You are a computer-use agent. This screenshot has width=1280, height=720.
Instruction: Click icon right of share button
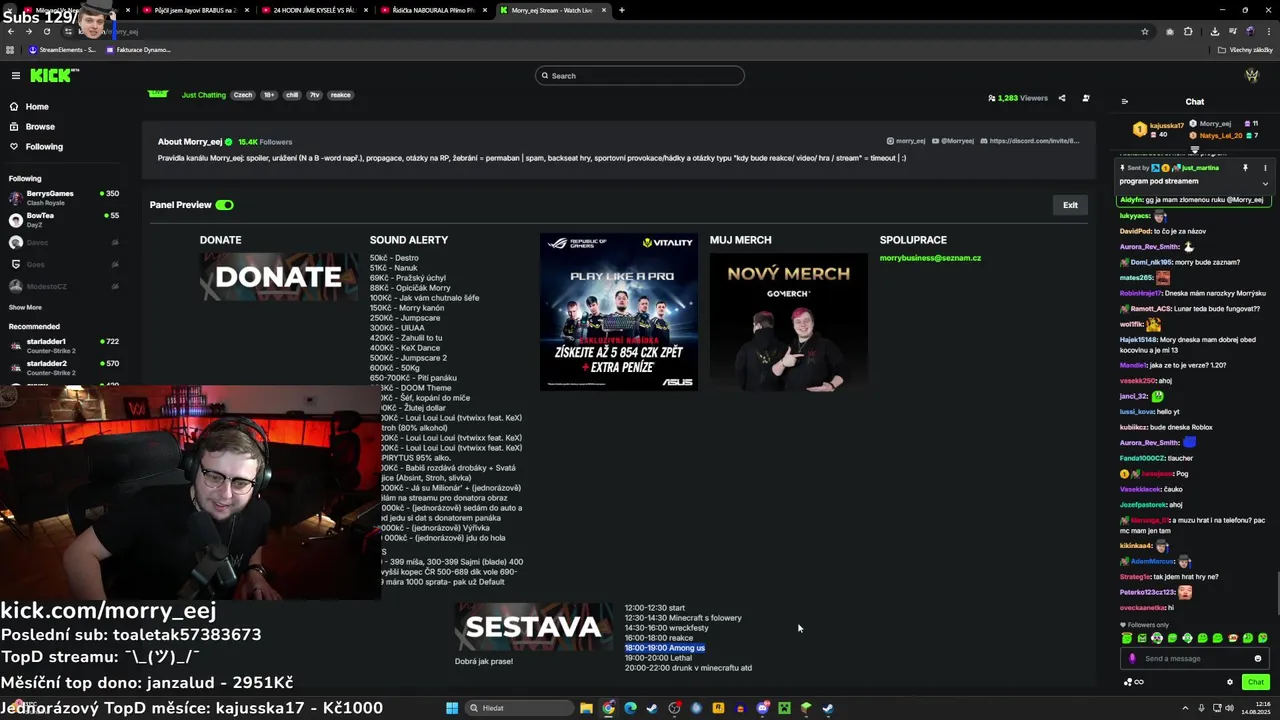[1085, 98]
